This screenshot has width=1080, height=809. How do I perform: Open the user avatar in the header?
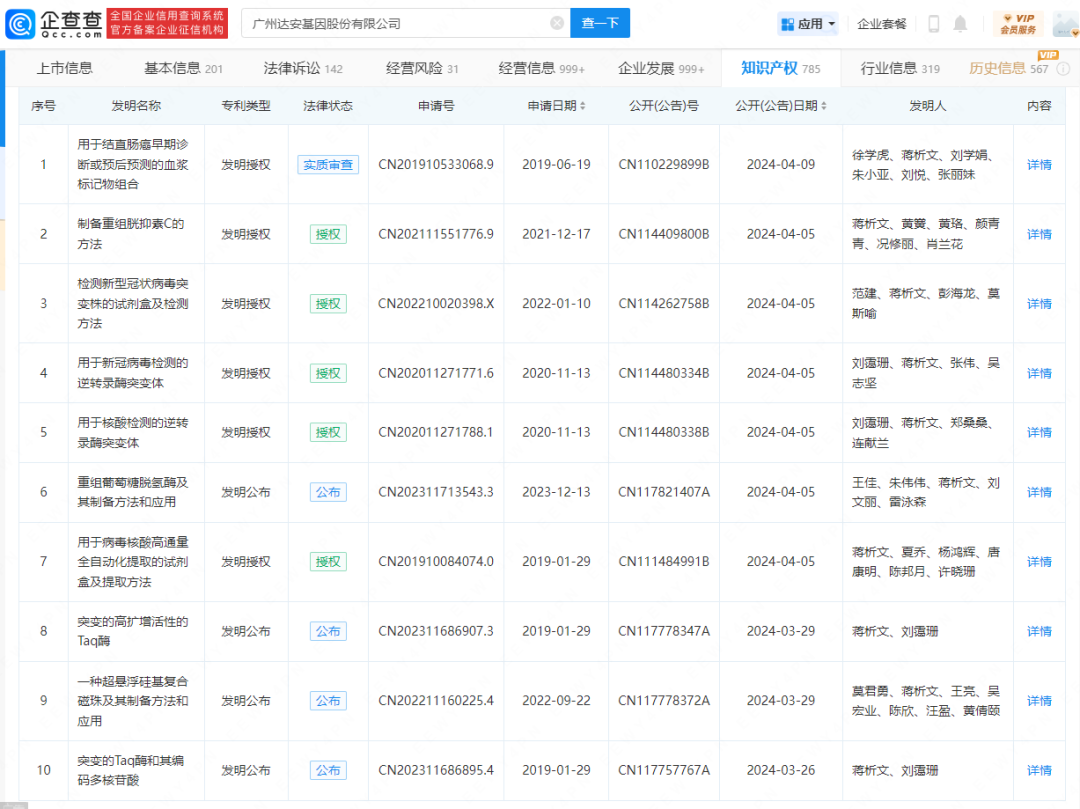pos(1062,24)
